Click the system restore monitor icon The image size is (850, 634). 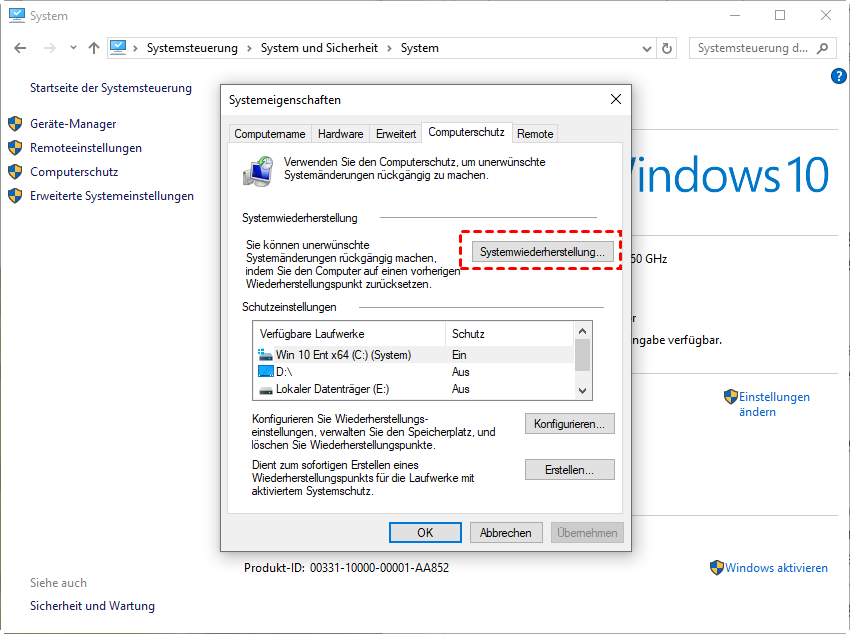pyautogui.click(x=258, y=171)
